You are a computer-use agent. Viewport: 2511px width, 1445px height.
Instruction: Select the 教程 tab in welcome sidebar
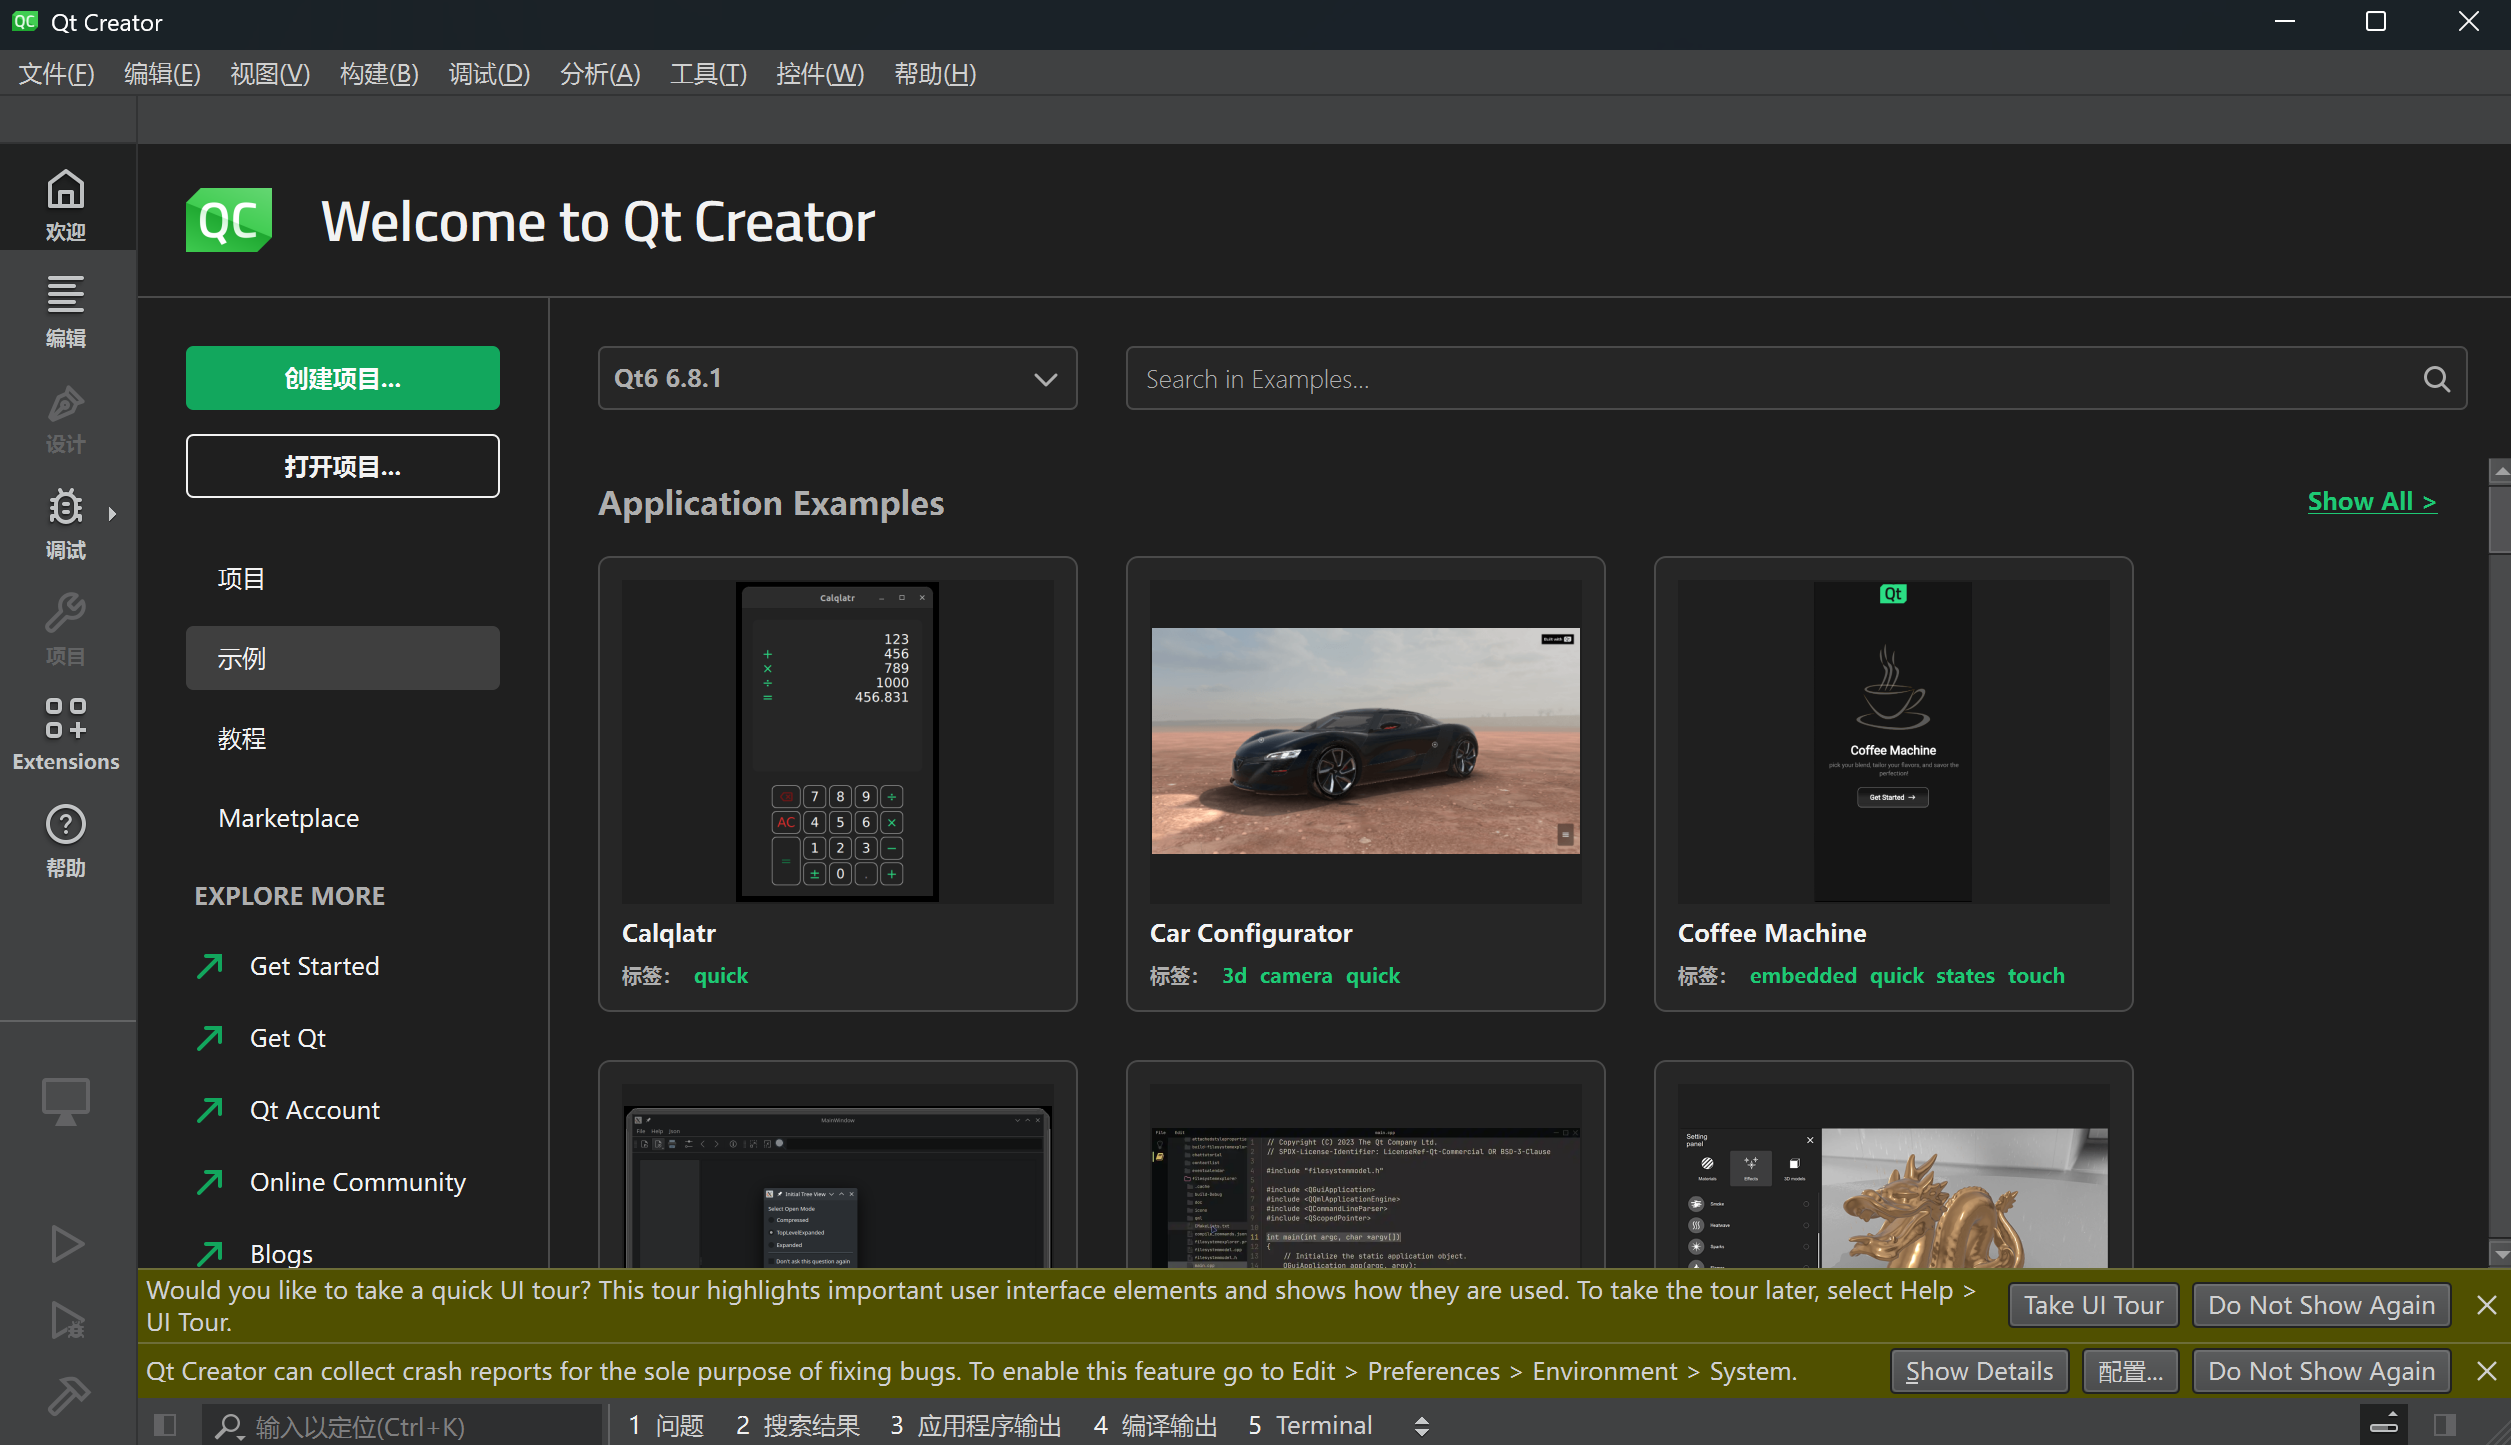point(242,738)
